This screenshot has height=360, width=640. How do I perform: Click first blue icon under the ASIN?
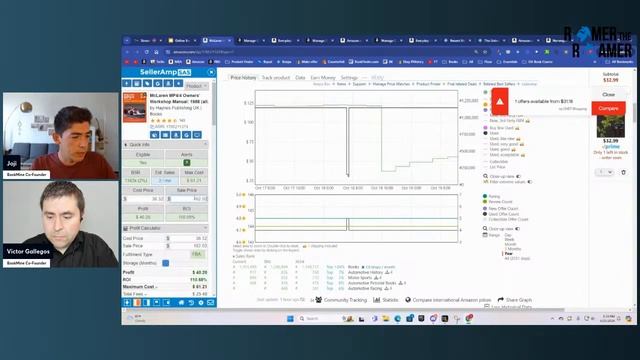tap(155, 135)
